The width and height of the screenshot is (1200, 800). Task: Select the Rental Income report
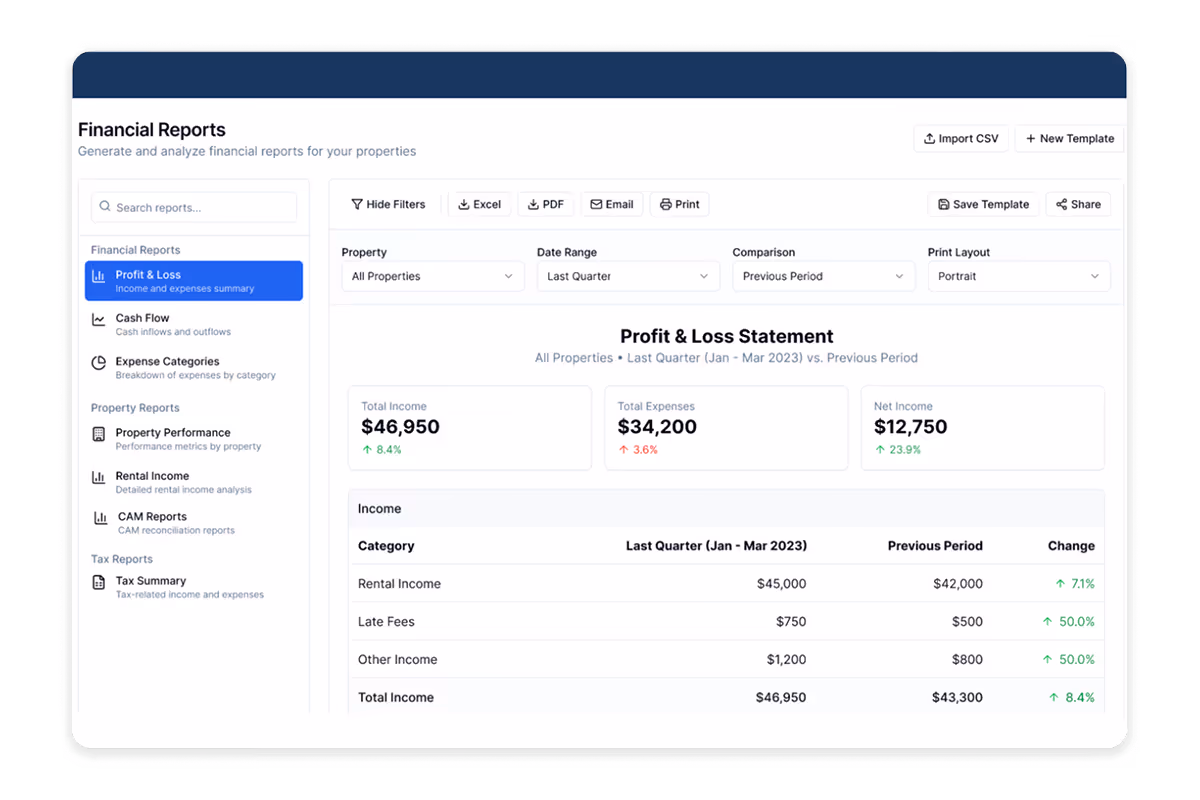(x=194, y=482)
